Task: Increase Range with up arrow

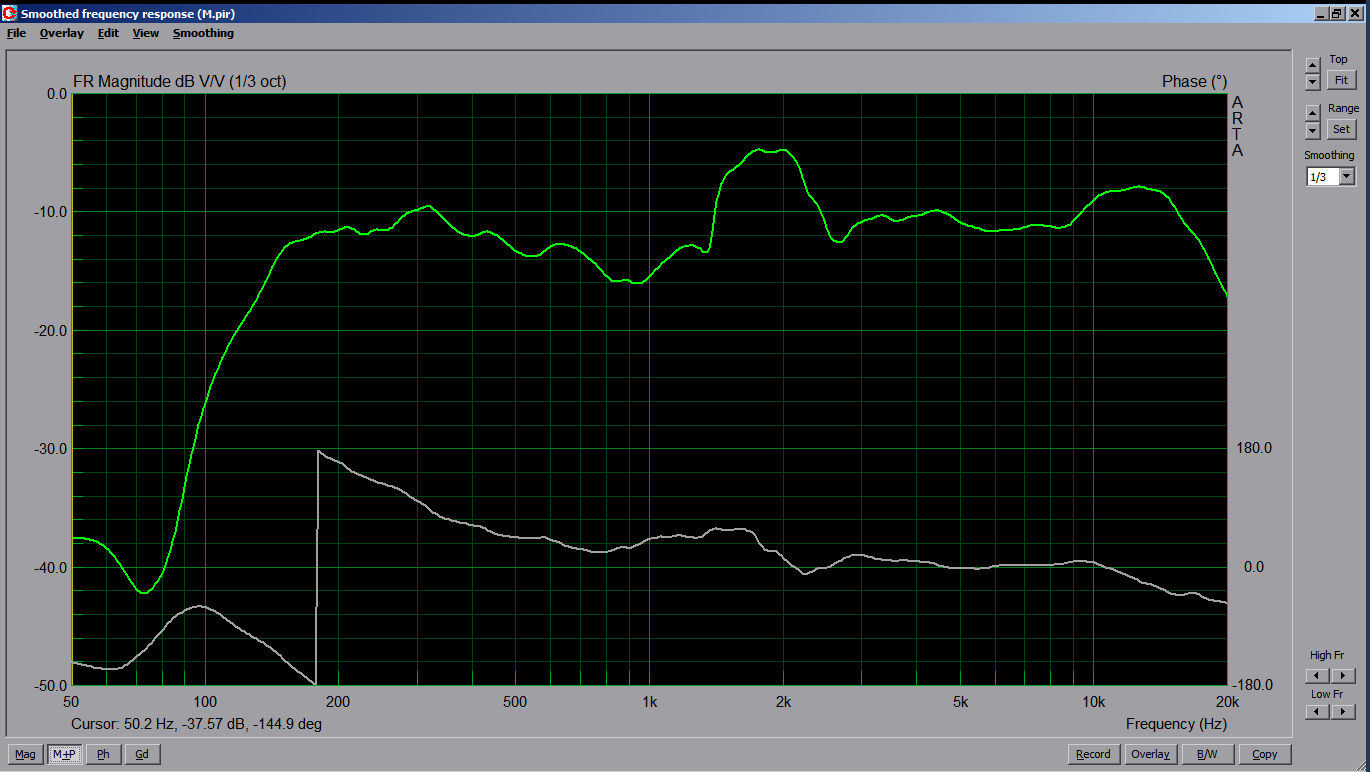Action: [1313, 113]
